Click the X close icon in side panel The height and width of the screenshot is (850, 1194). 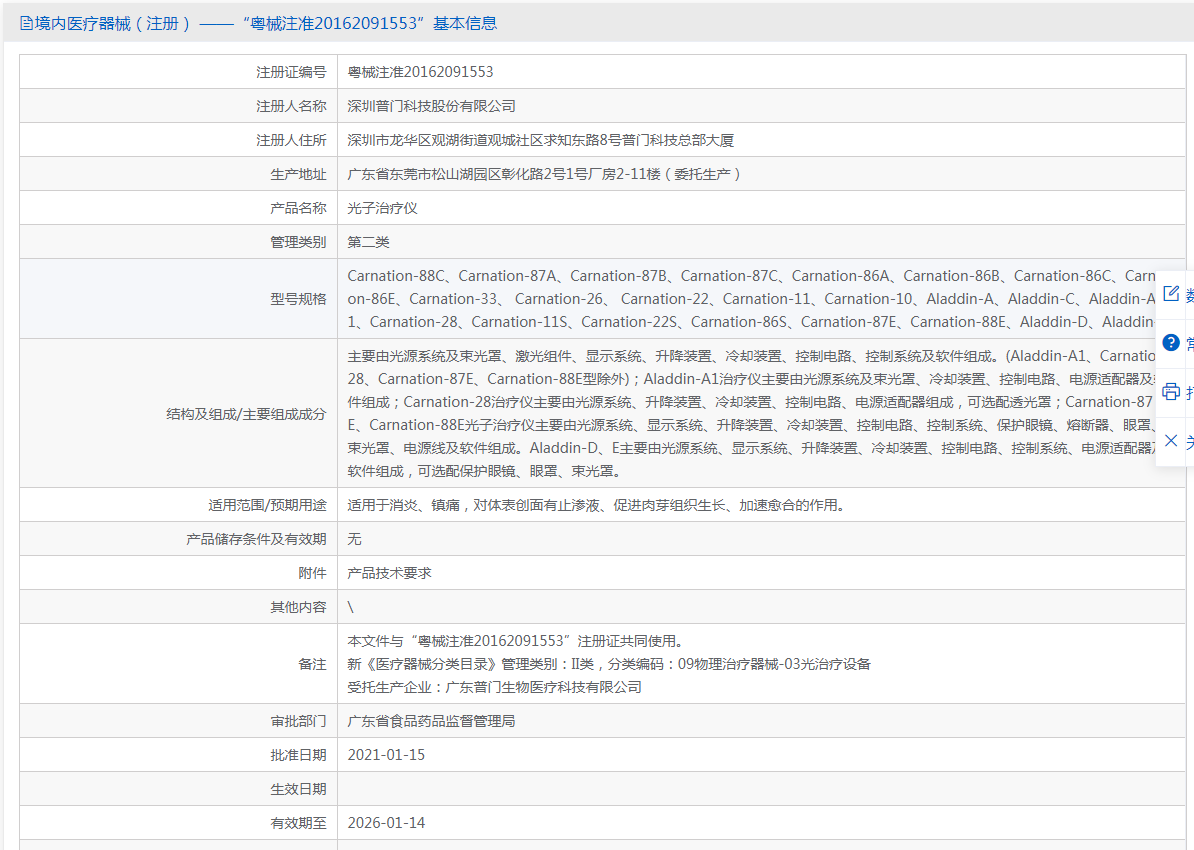click(1171, 441)
